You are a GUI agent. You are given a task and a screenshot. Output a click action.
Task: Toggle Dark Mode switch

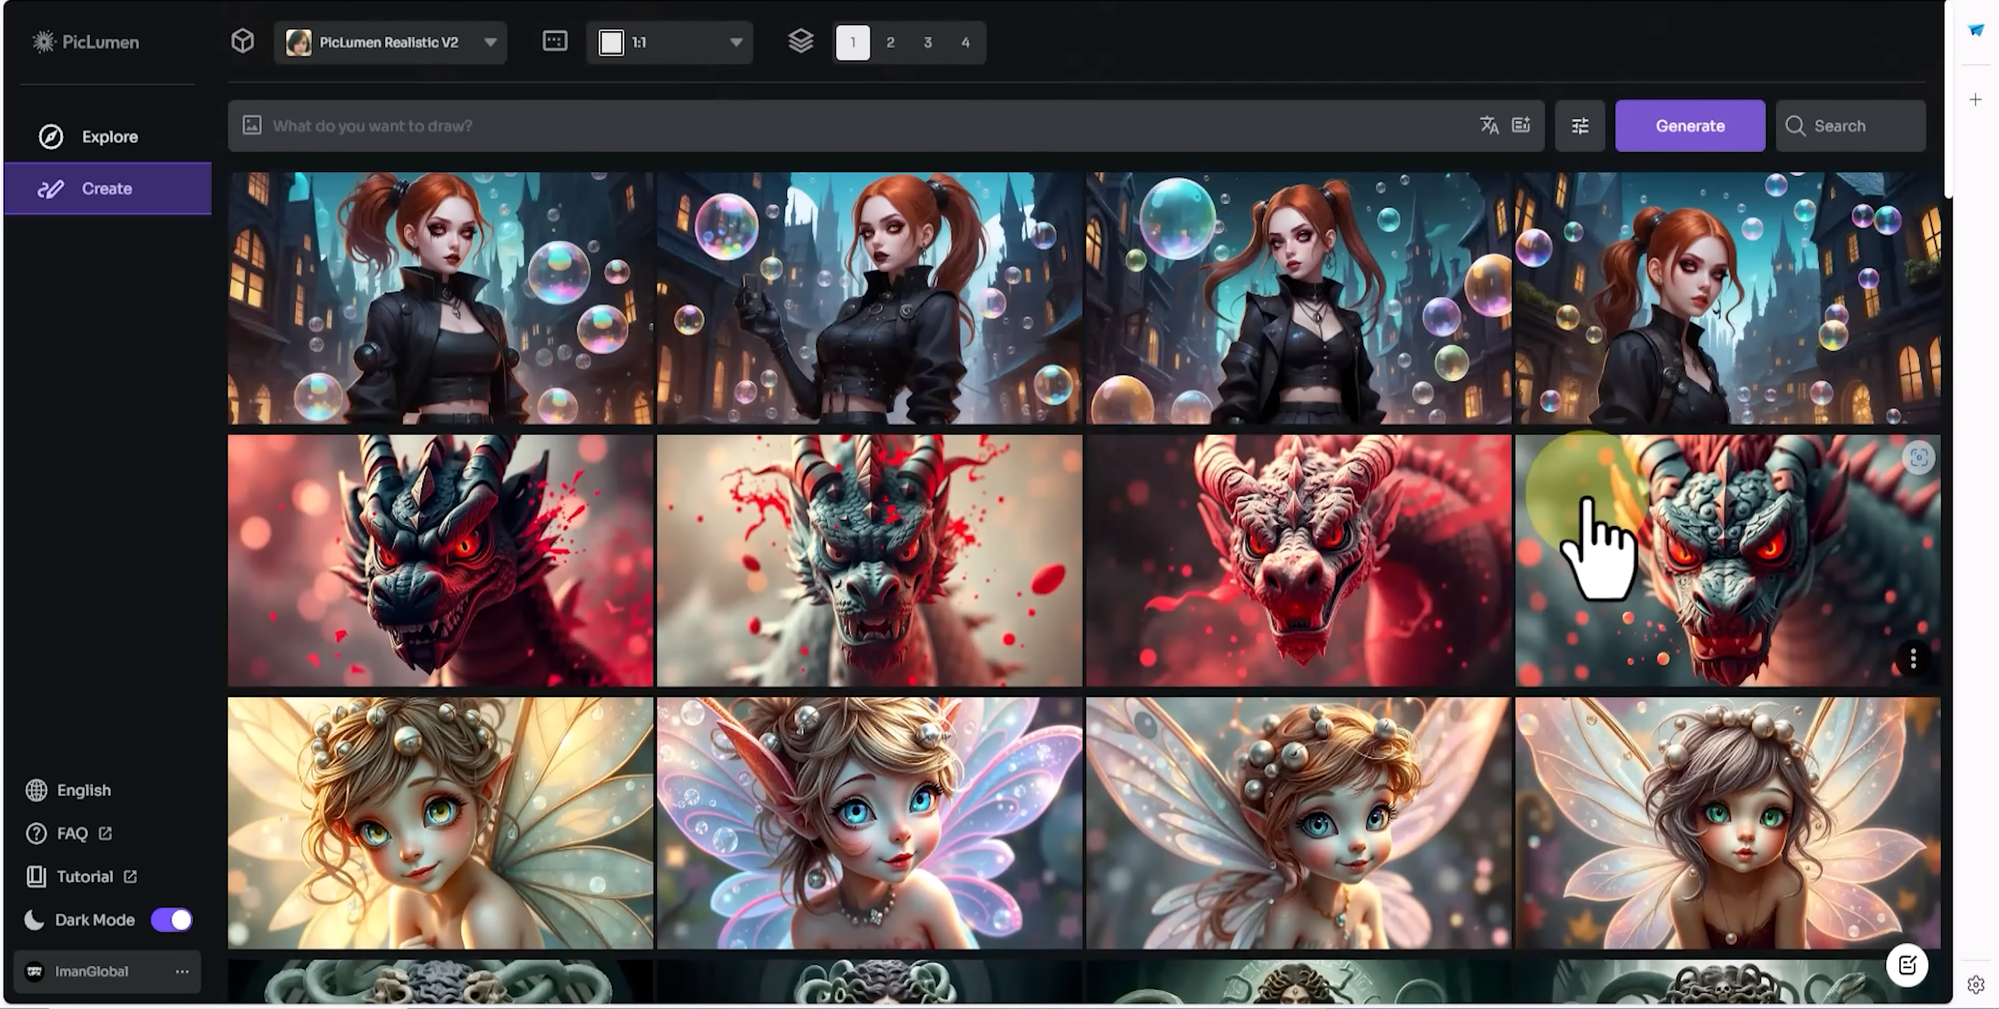pos(171,920)
